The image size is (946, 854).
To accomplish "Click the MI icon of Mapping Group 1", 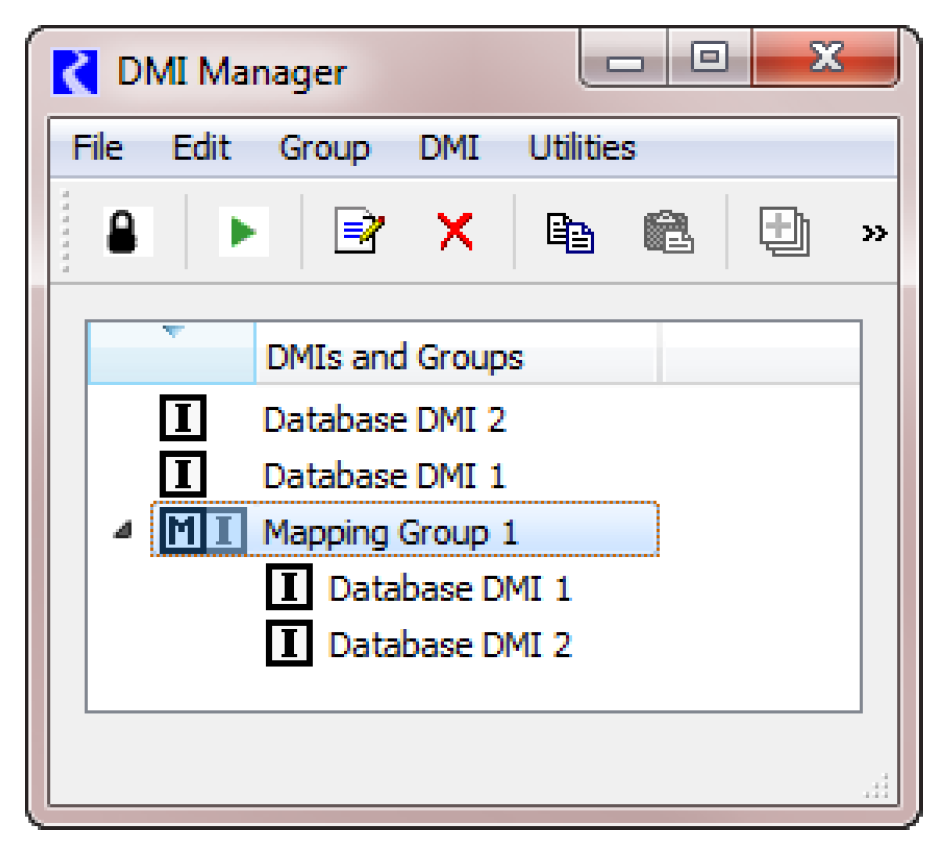I will (205, 531).
